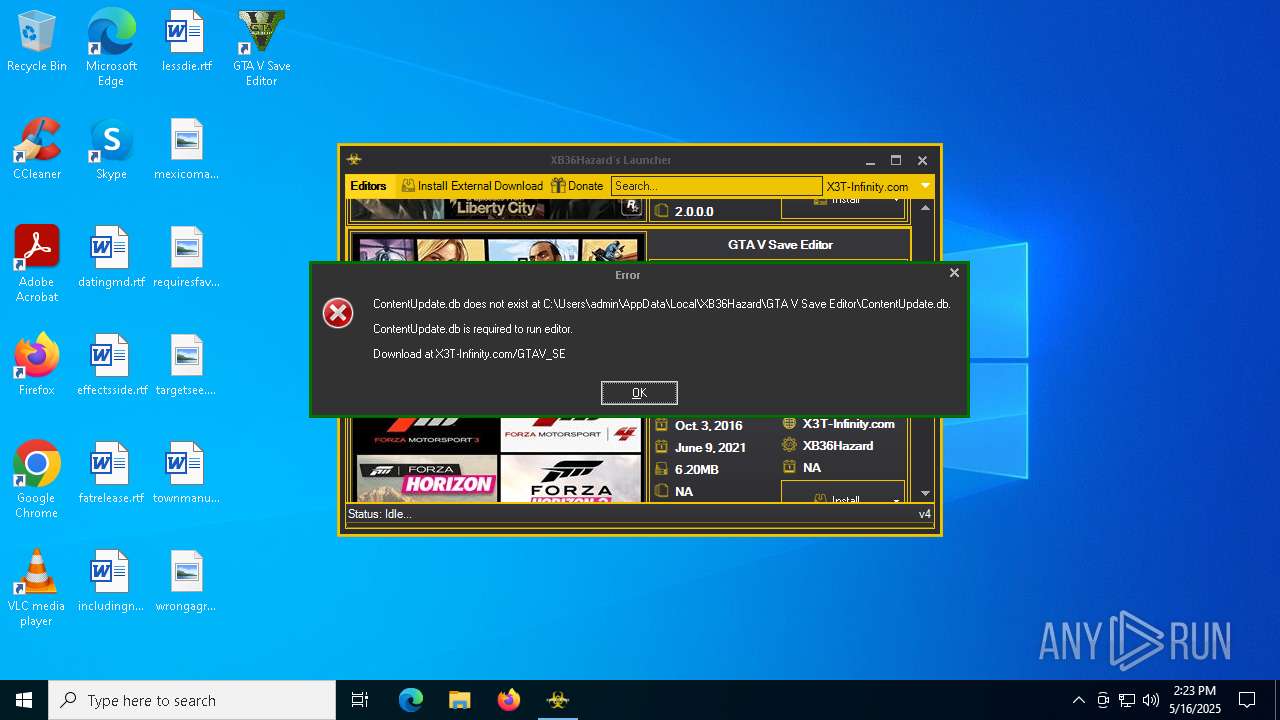Click the calendar icon beside Oct. 3, 2016

click(x=661, y=425)
